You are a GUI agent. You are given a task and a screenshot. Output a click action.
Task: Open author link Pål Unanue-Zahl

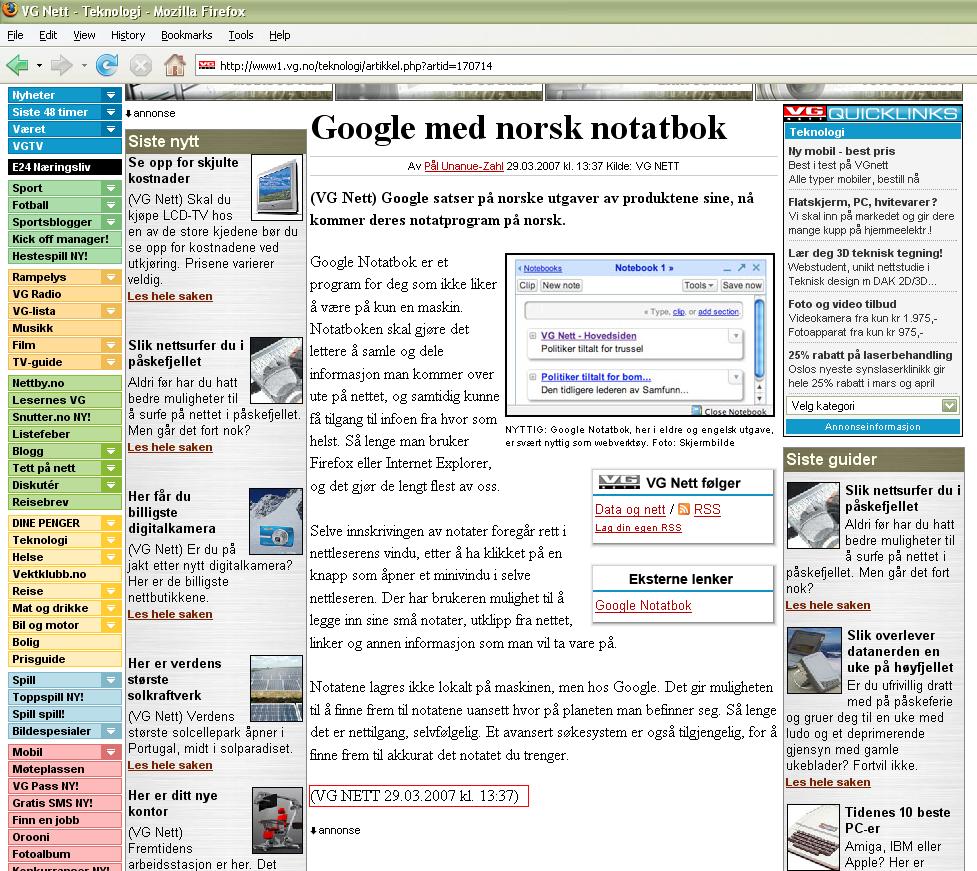coord(464,166)
